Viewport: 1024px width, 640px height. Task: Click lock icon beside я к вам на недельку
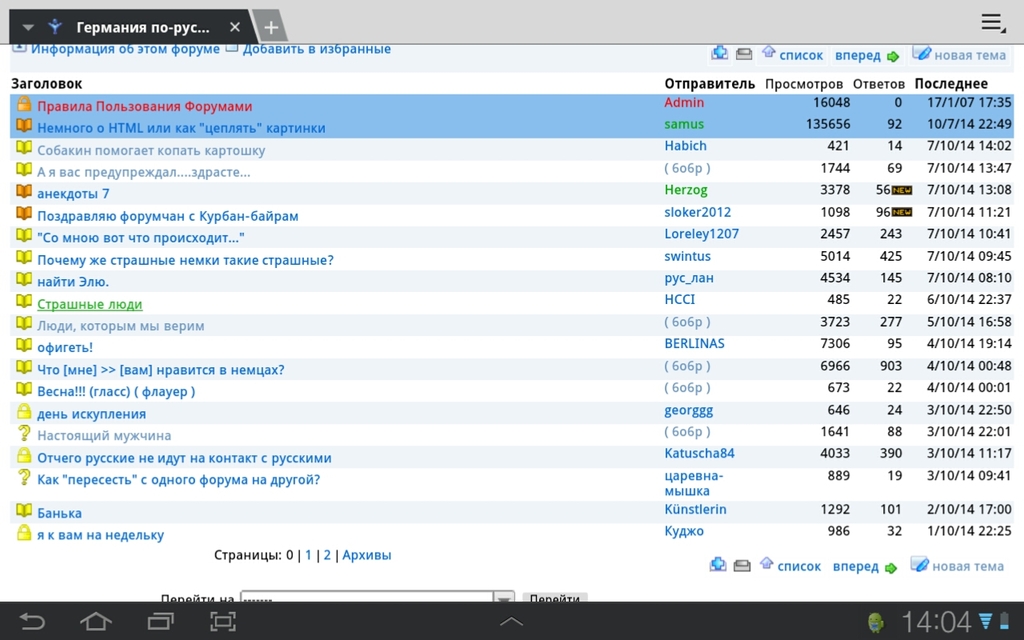point(24,532)
